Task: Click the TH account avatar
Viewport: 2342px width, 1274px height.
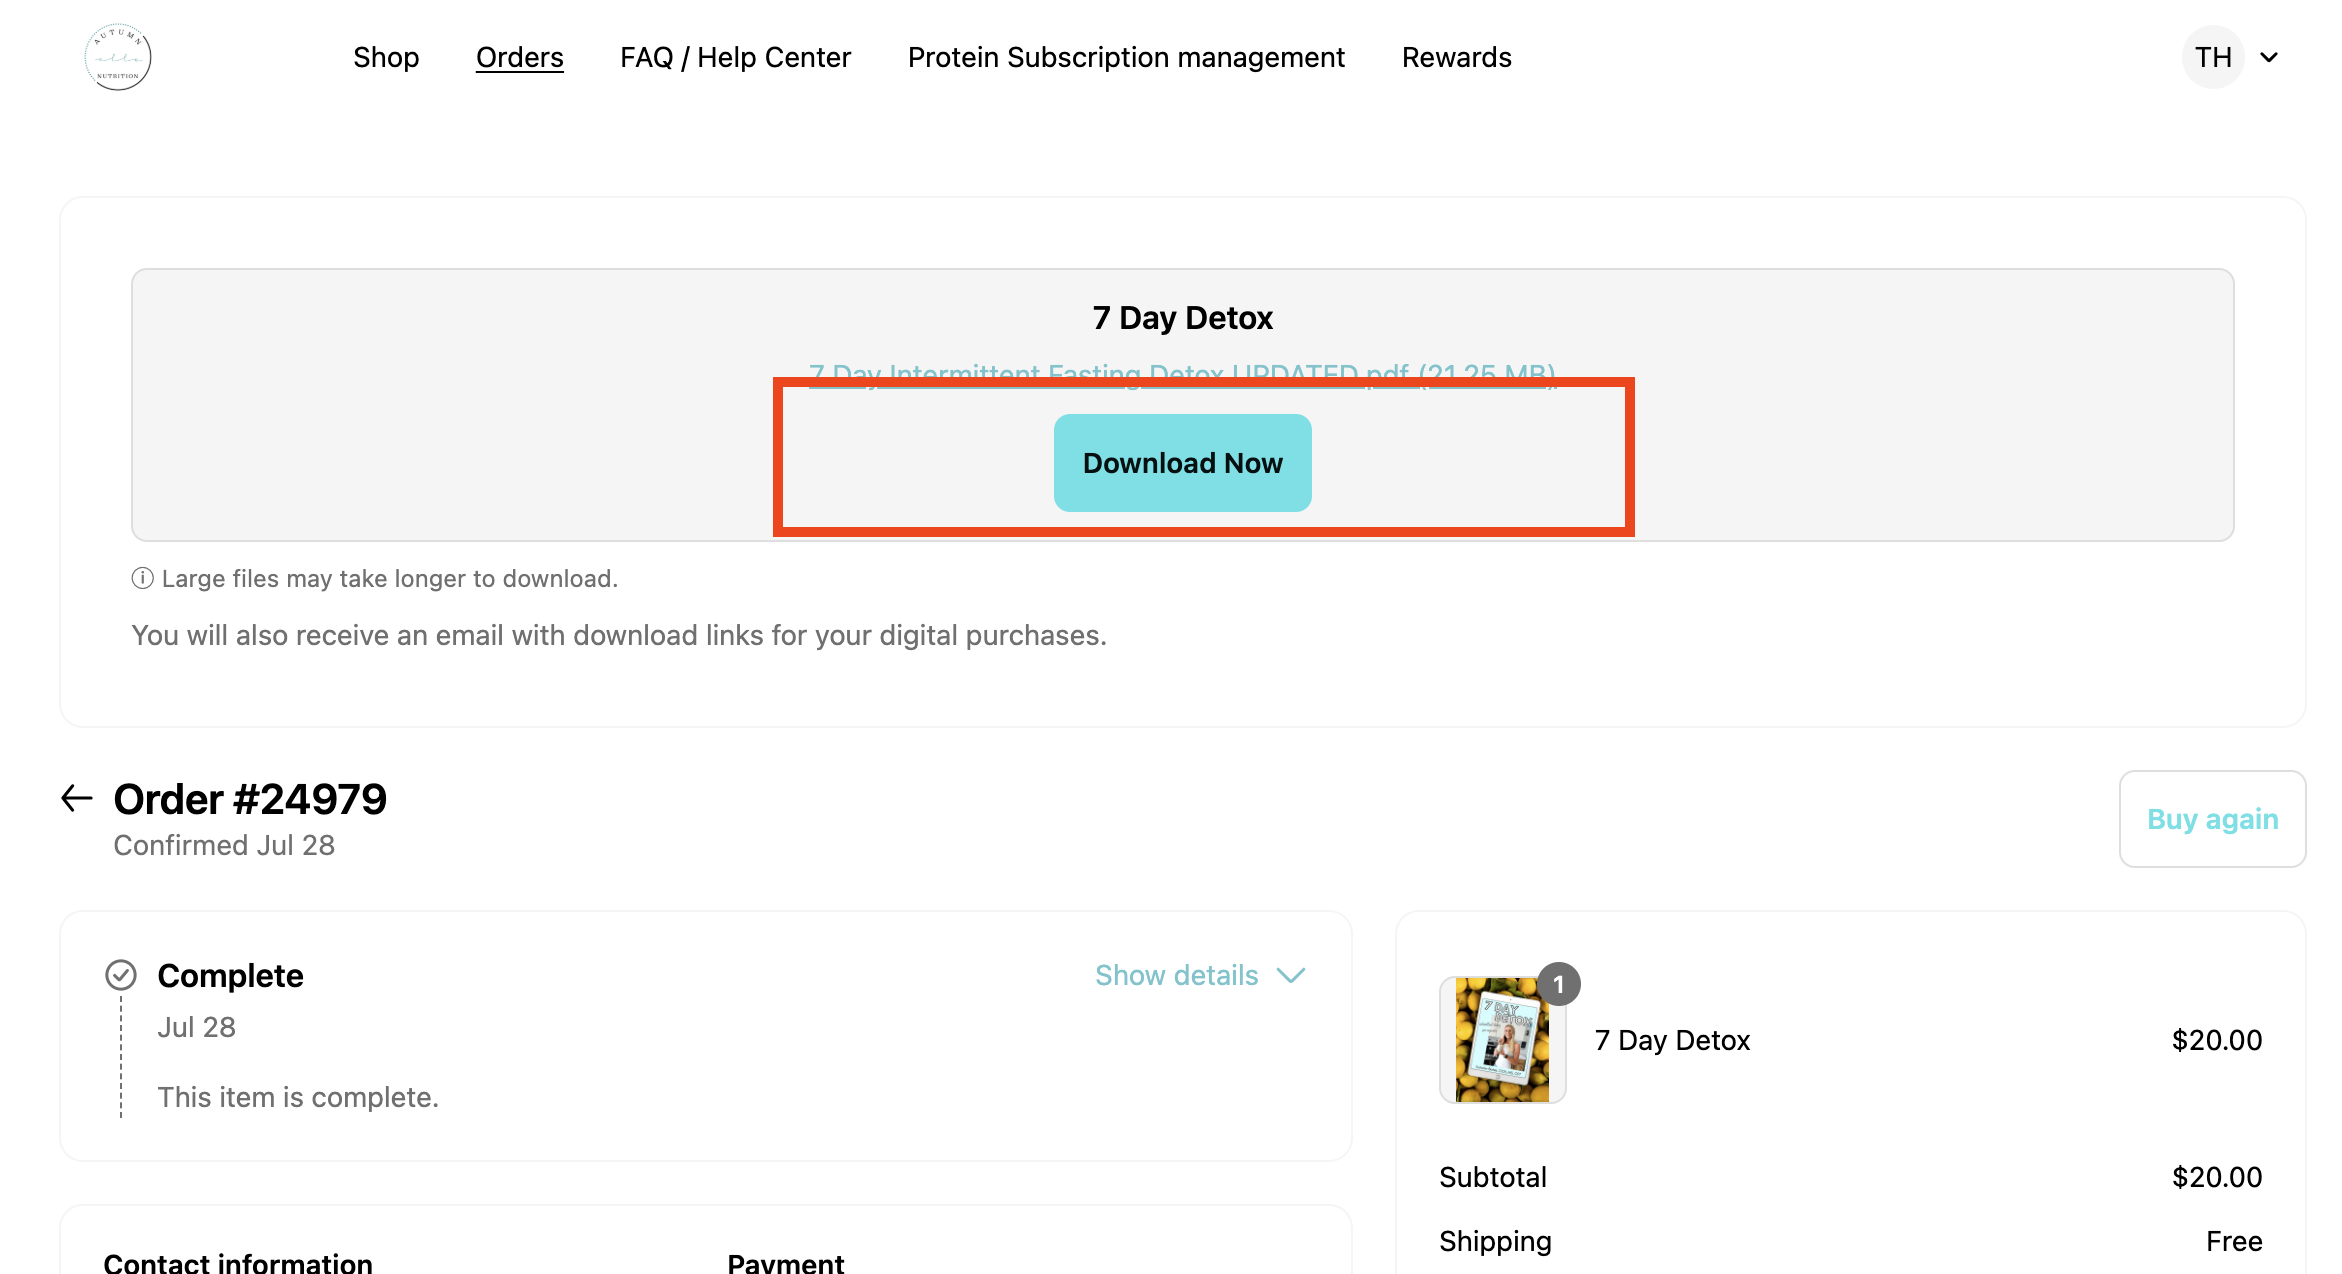Action: (x=2212, y=57)
